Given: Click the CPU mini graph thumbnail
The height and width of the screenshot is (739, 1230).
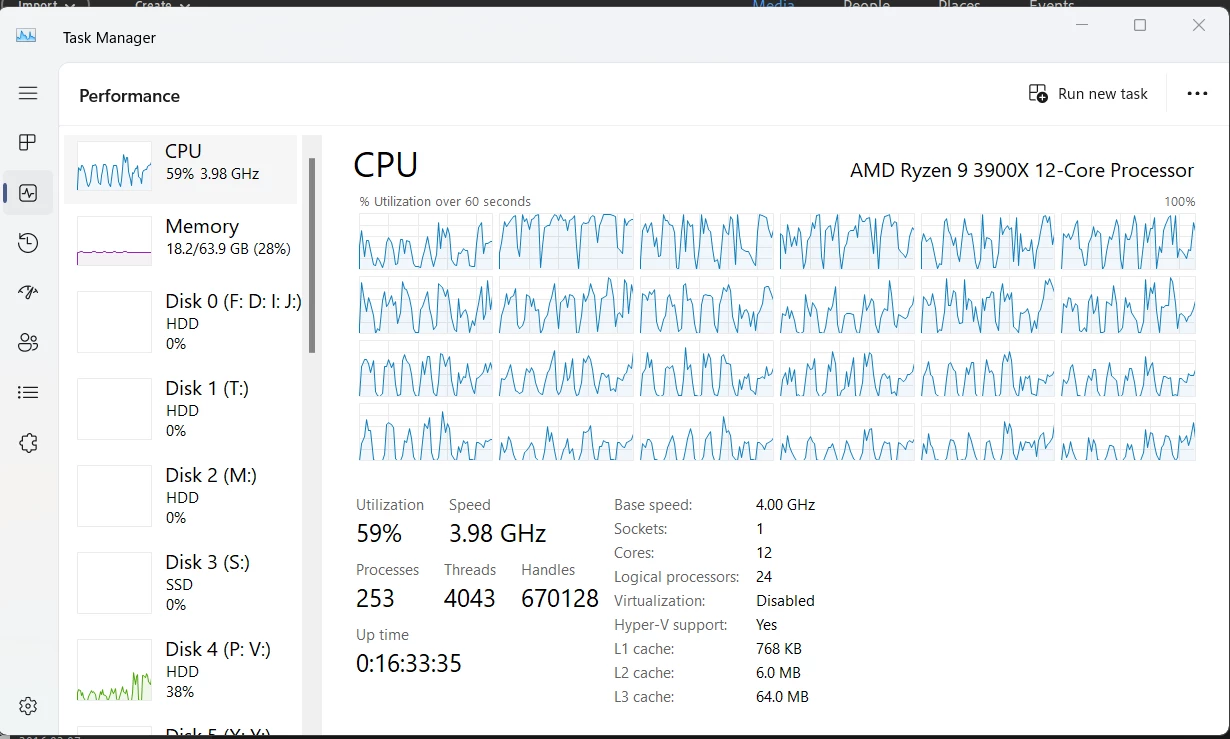Looking at the screenshot, I should coord(114,166).
